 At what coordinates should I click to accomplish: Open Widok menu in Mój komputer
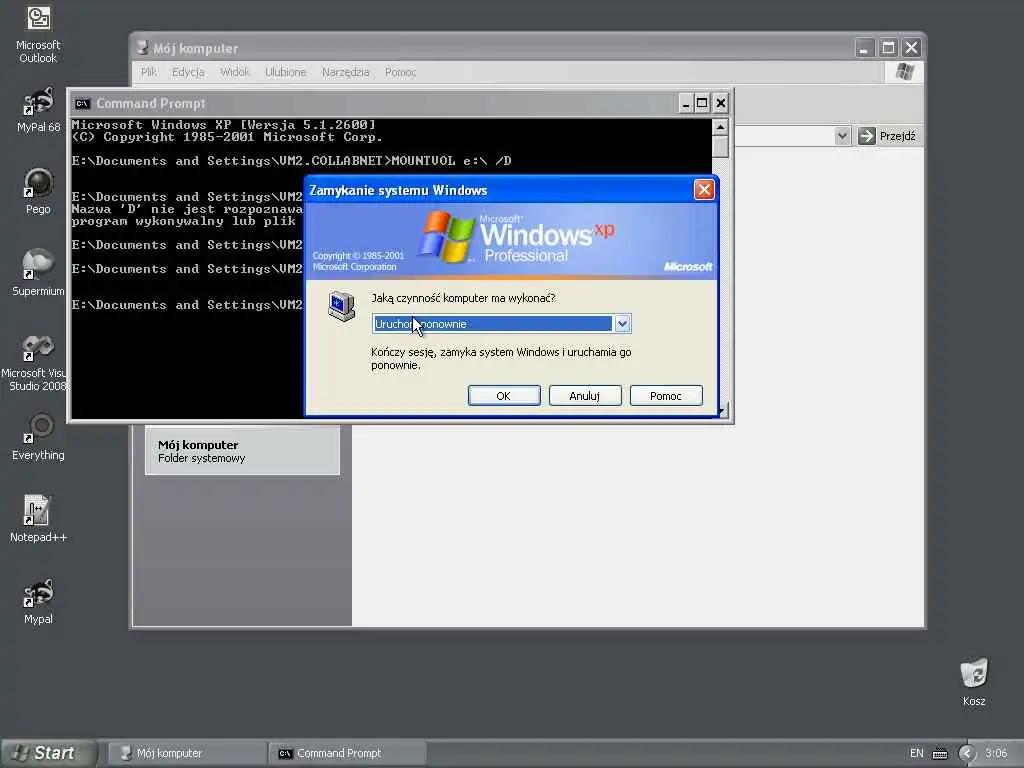[234, 72]
